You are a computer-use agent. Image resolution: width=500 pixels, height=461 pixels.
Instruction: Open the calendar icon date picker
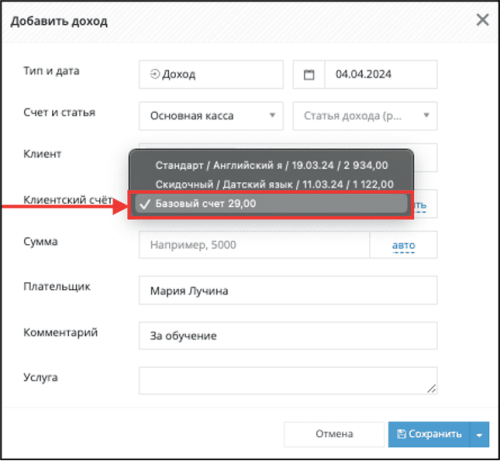point(309,75)
